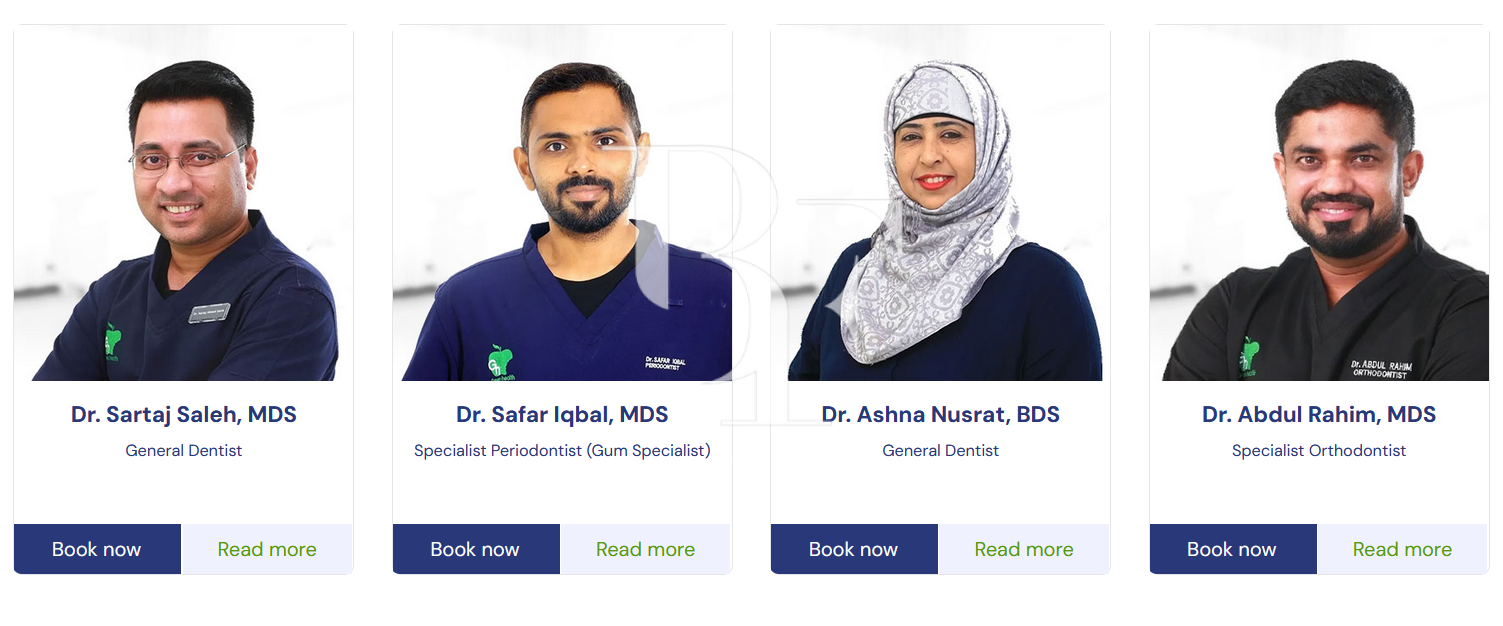This screenshot has height=626, width=1503.
Task: Click the Specialist Orthodontist specialty label
Action: tap(1319, 451)
